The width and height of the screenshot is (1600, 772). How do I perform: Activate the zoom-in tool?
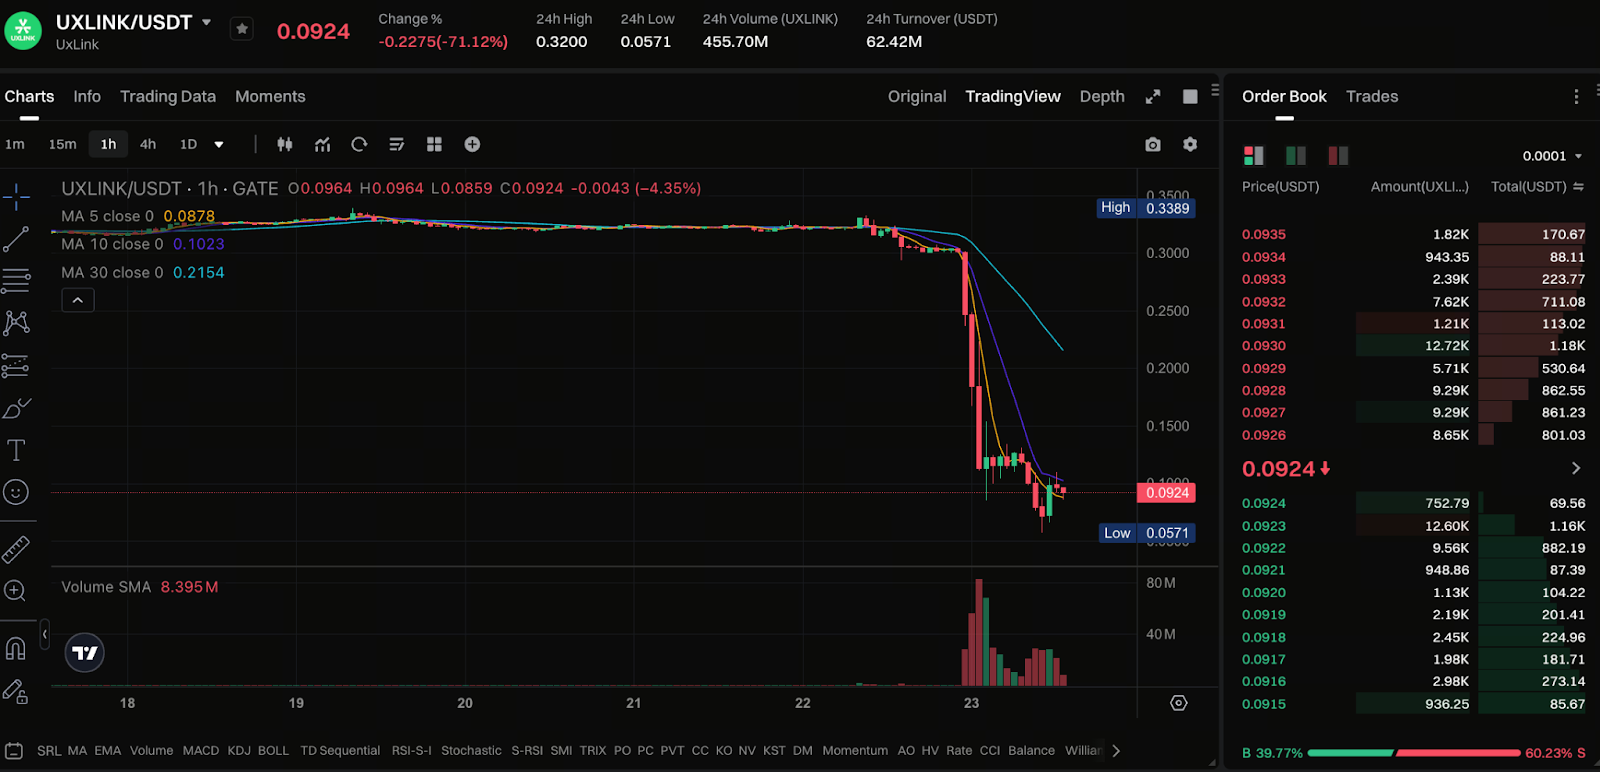pos(16,591)
